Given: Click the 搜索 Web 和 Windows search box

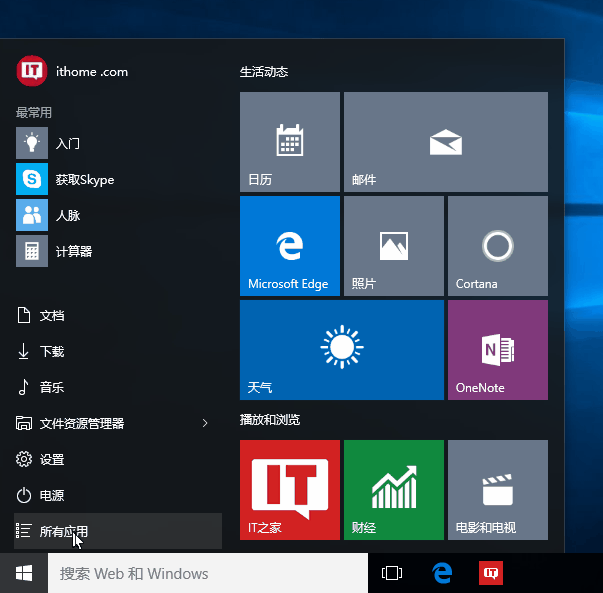Looking at the screenshot, I should point(208,574).
